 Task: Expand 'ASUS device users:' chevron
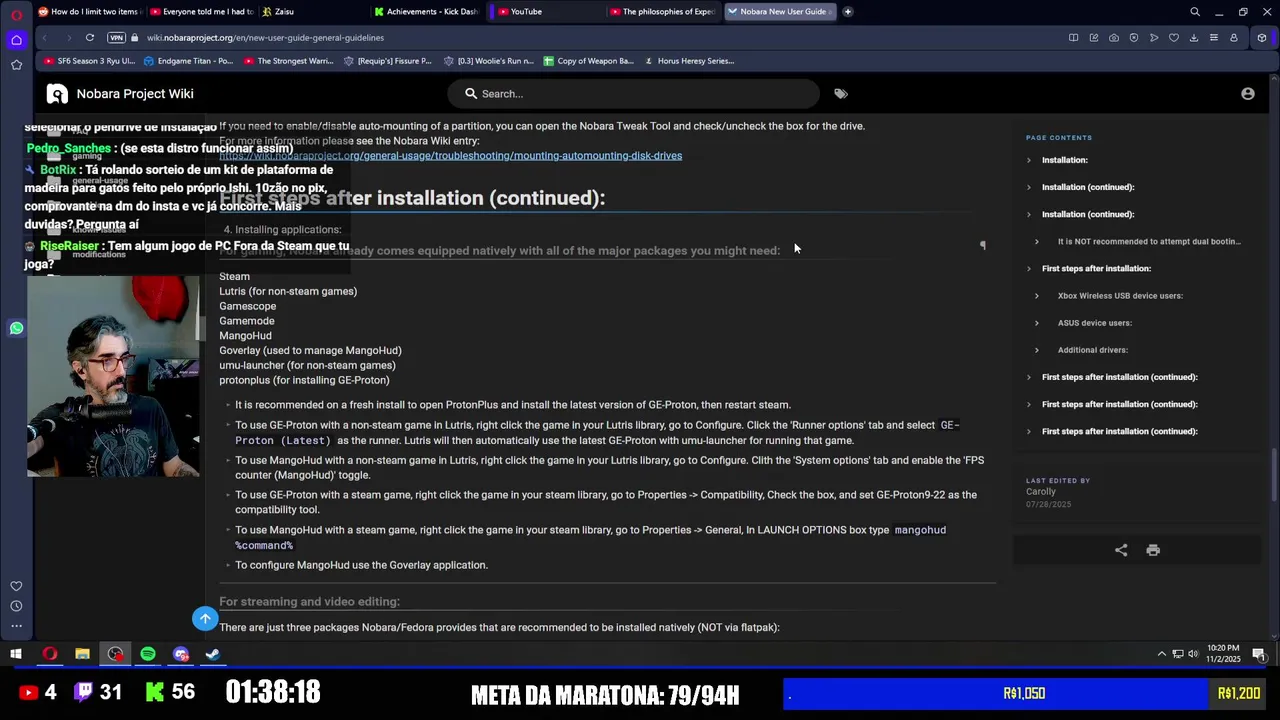tap(1036, 323)
